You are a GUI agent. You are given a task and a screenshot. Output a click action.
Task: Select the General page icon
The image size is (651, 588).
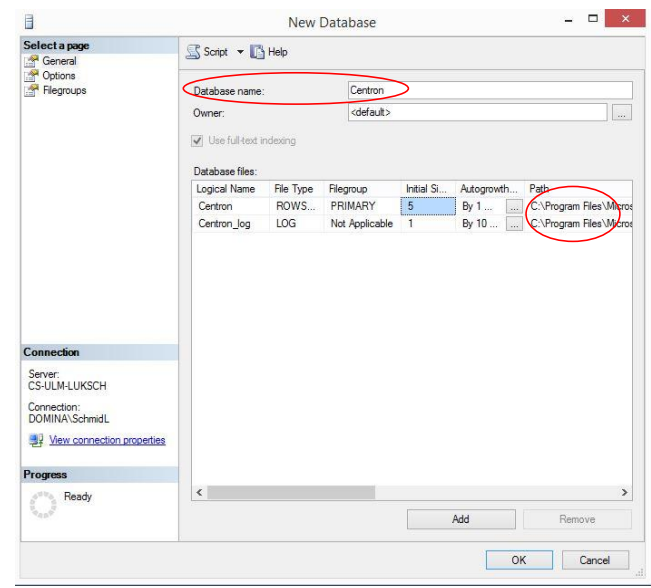(x=32, y=61)
